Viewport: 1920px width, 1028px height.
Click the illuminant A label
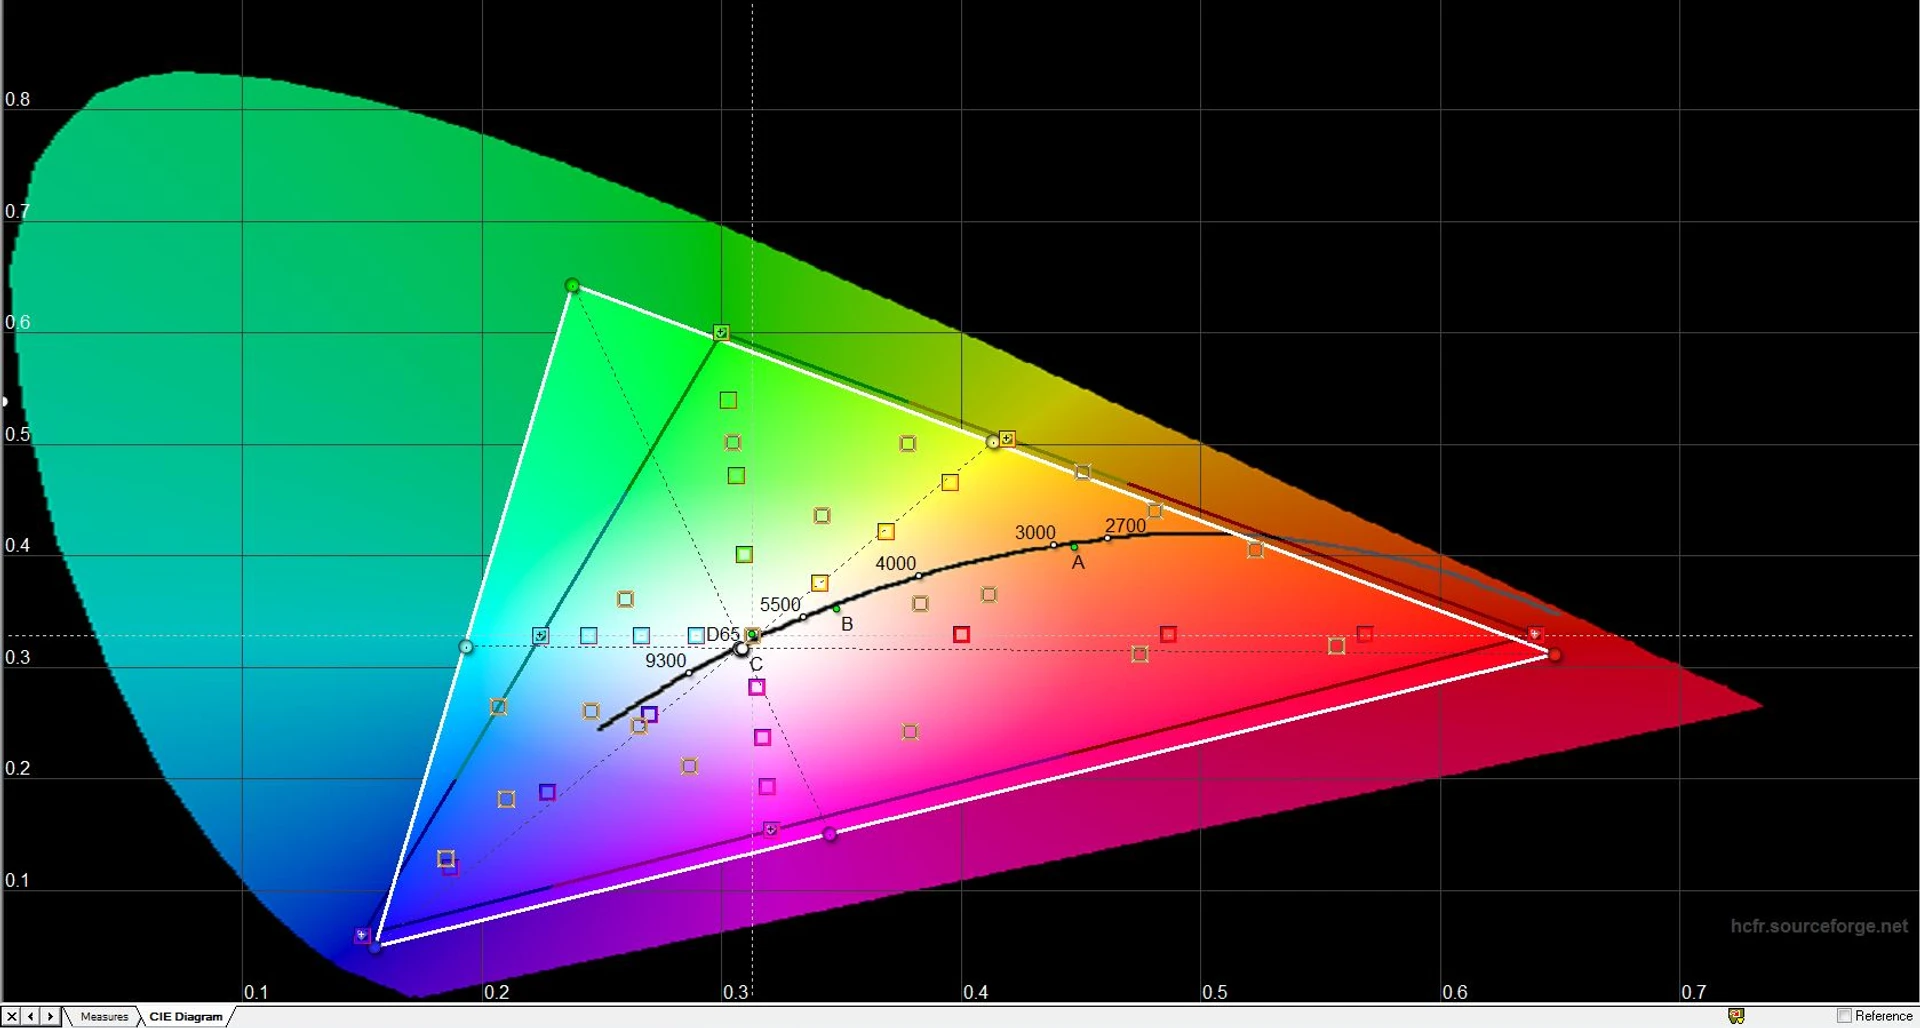1078,563
